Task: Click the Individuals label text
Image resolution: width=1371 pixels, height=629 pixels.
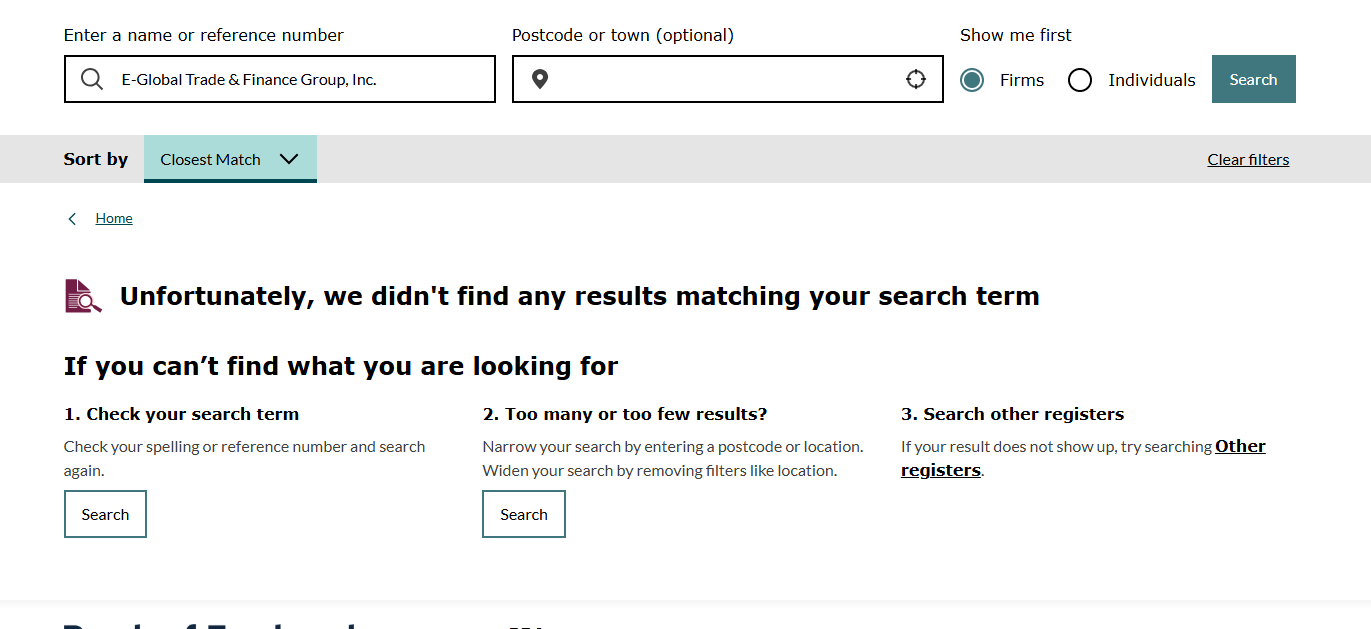Action: (x=1151, y=80)
